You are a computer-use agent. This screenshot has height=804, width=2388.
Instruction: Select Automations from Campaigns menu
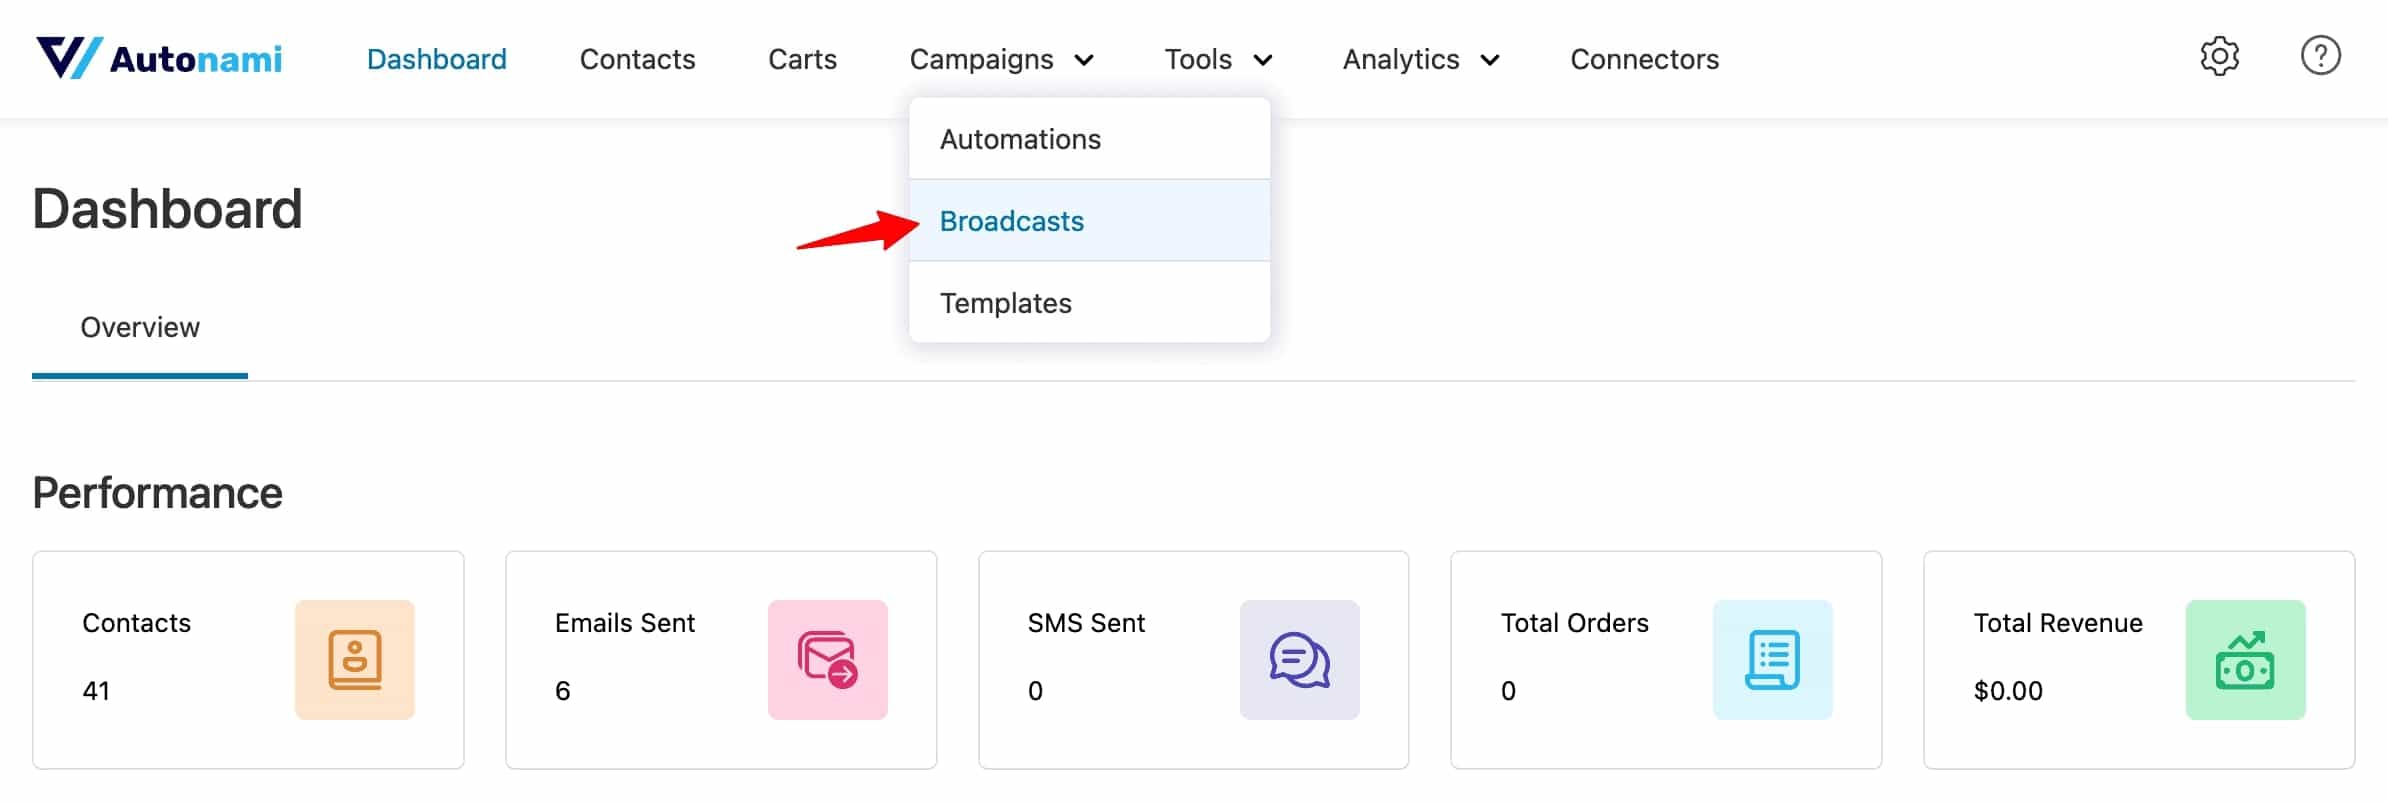[1090, 139]
